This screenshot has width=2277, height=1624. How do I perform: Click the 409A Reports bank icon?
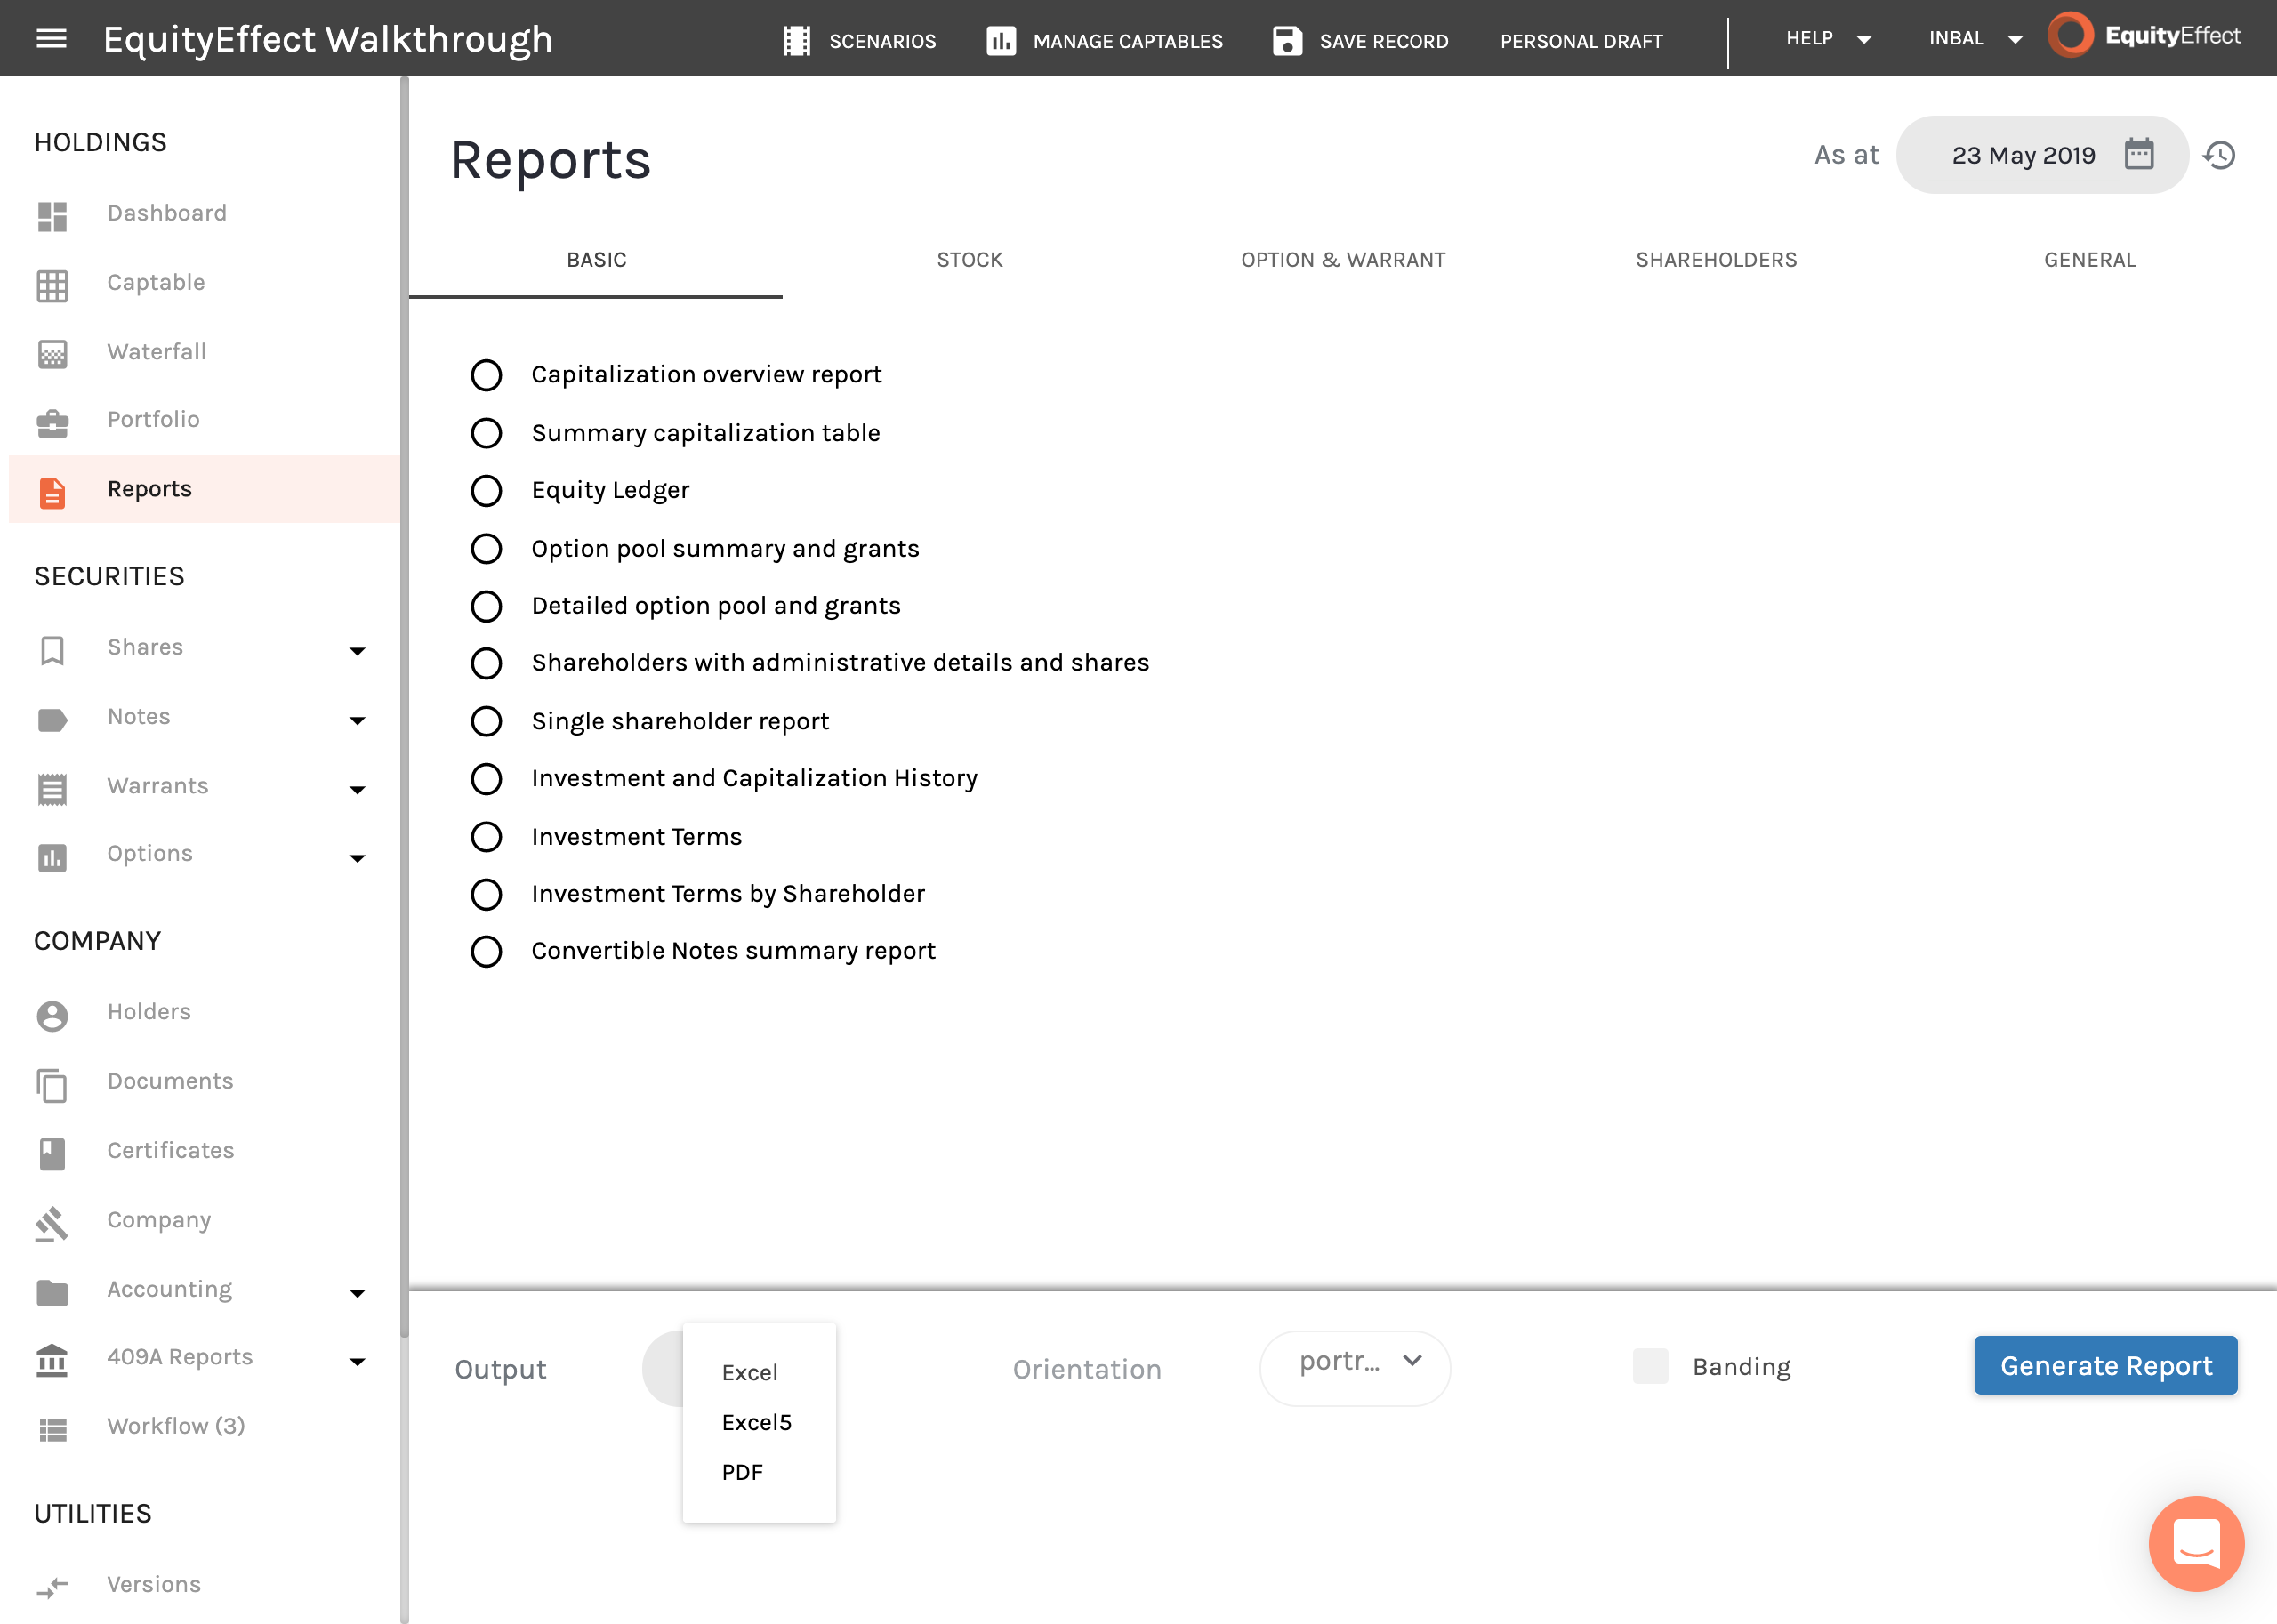tap(52, 1361)
